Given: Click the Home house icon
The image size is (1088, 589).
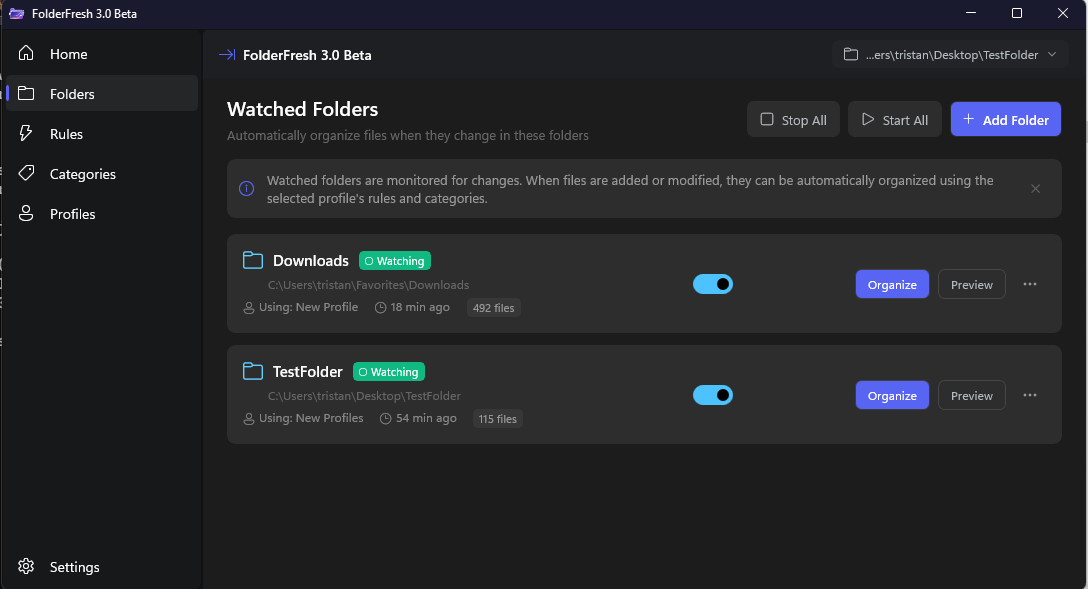Looking at the screenshot, I should (27, 54).
